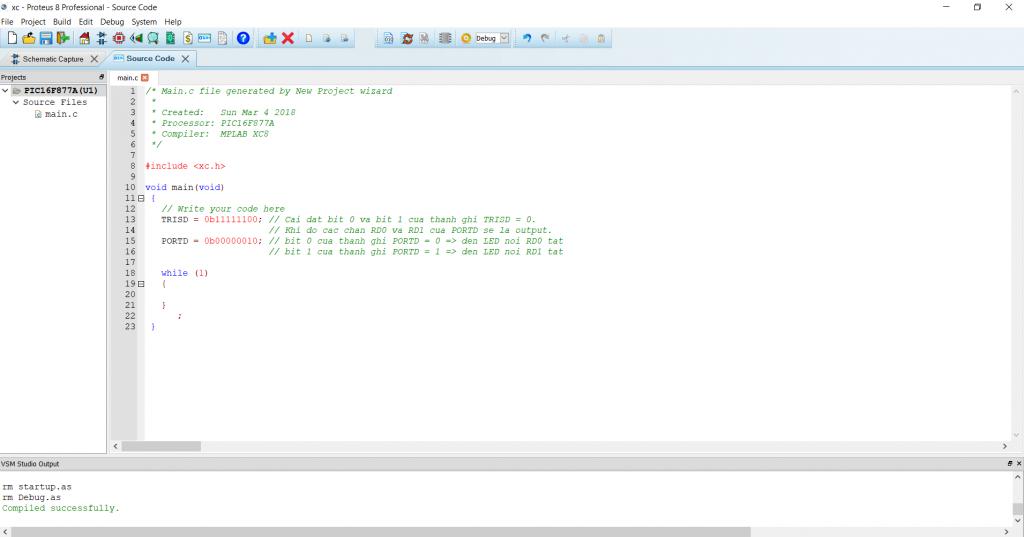The height and width of the screenshot is (537, 1024).
Task: Open the System menu
Action: click(144, 22)
